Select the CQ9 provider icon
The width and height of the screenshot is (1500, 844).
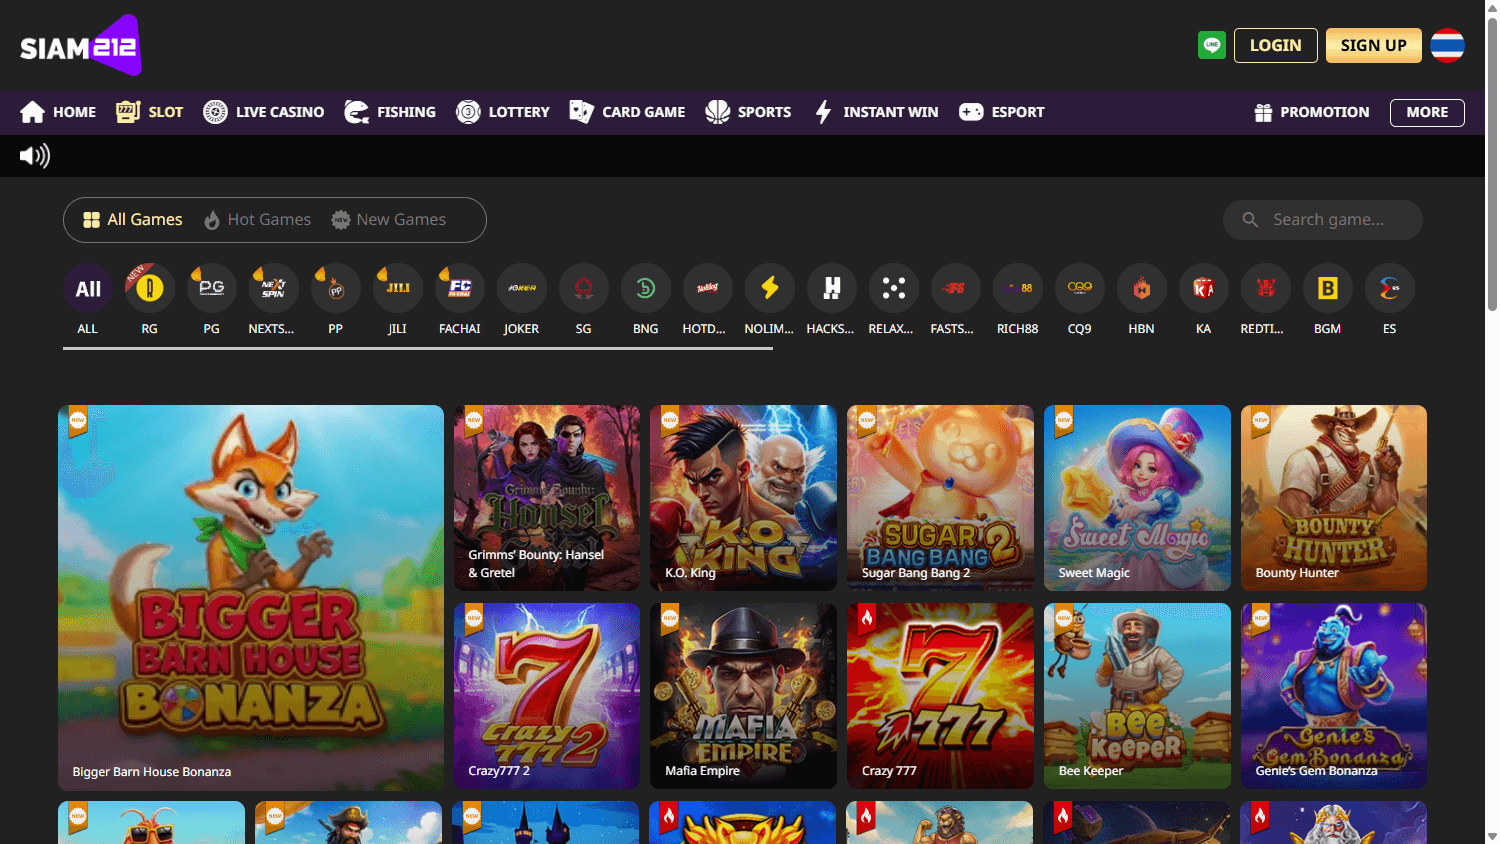pyautogui.click(x=1079, y=287)
